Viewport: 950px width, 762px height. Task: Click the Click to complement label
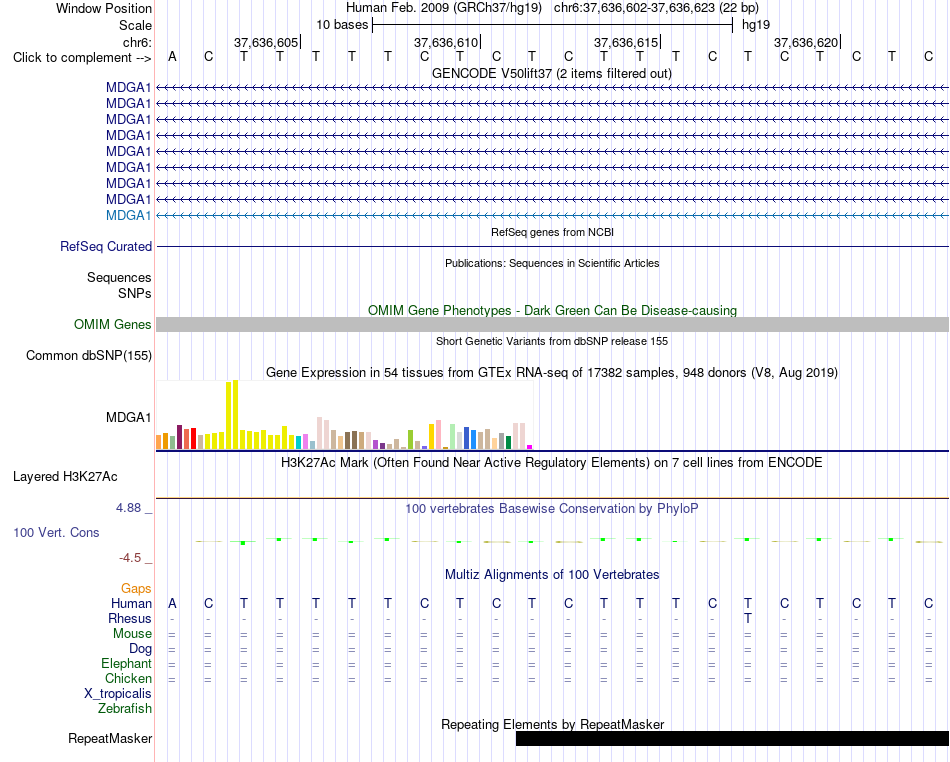tap(82, 58)
